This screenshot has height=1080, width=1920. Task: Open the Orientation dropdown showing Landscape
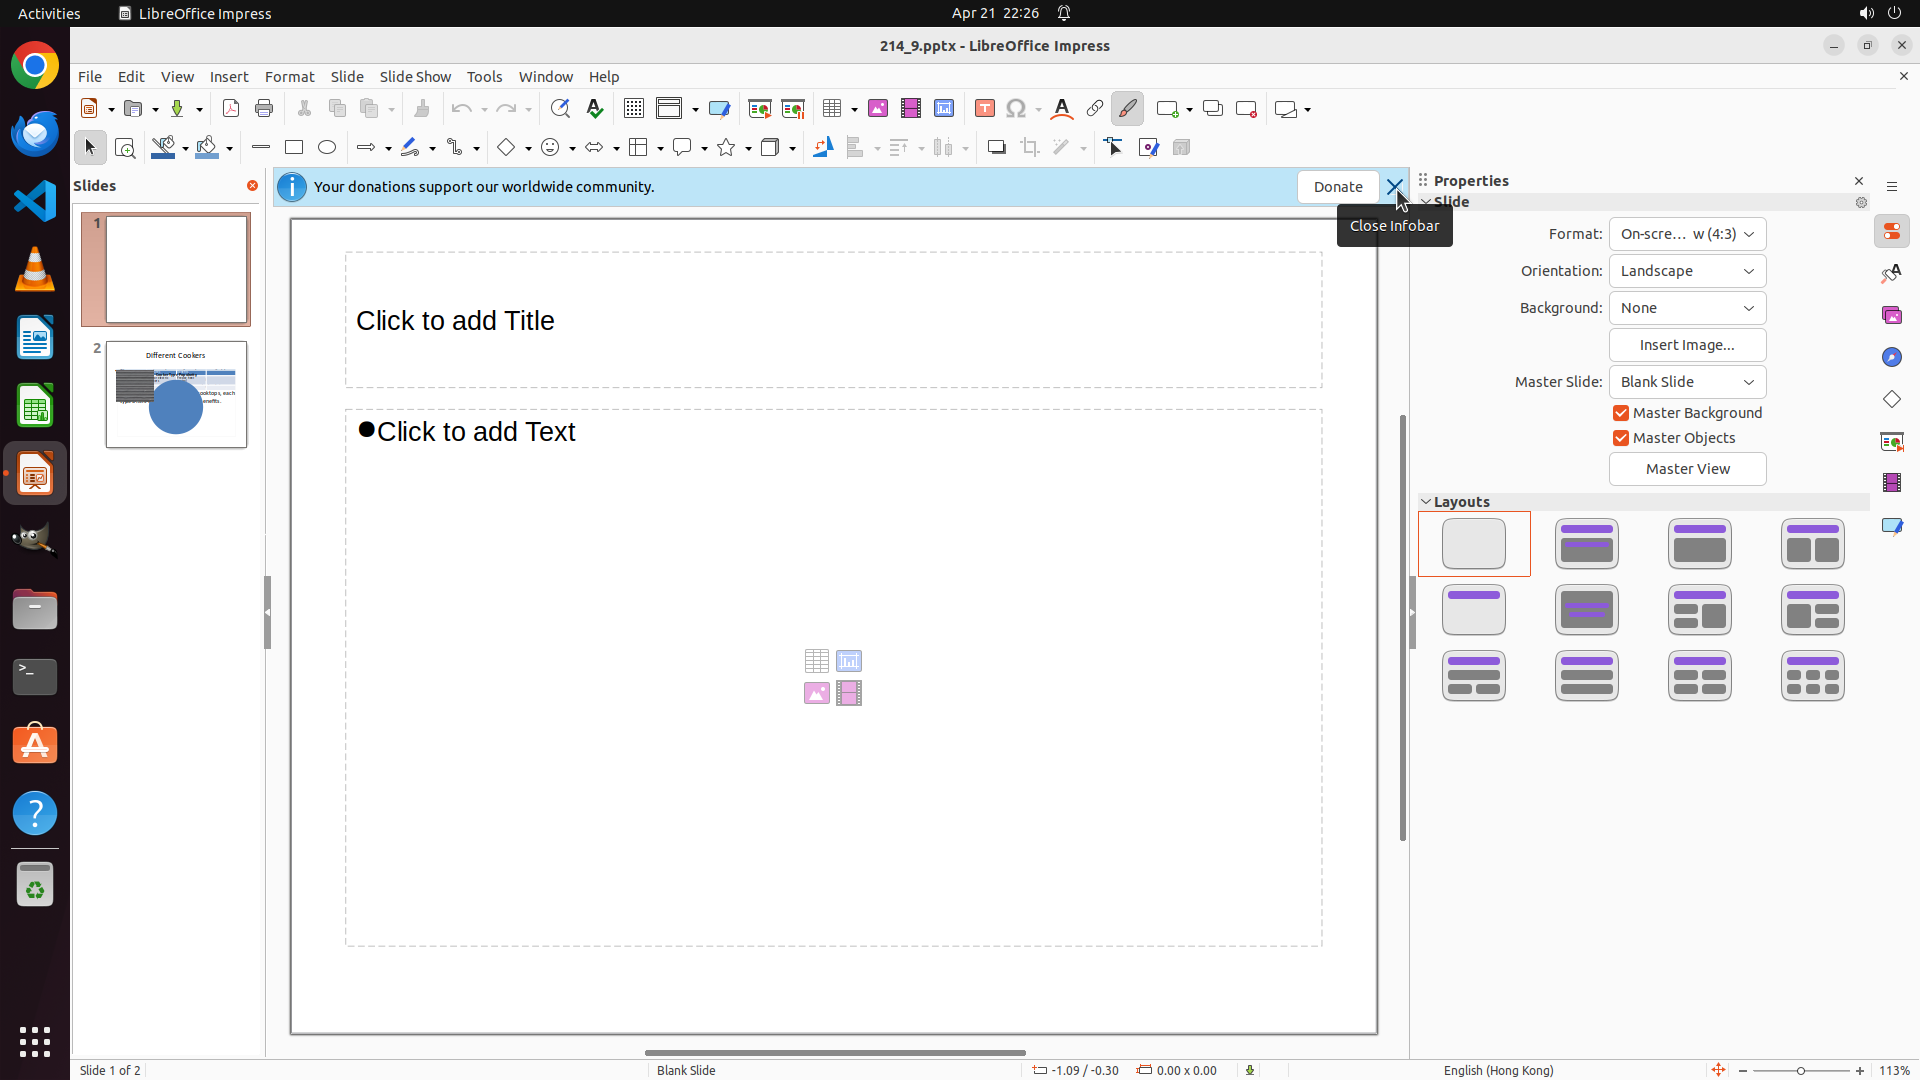[1687, 271]
